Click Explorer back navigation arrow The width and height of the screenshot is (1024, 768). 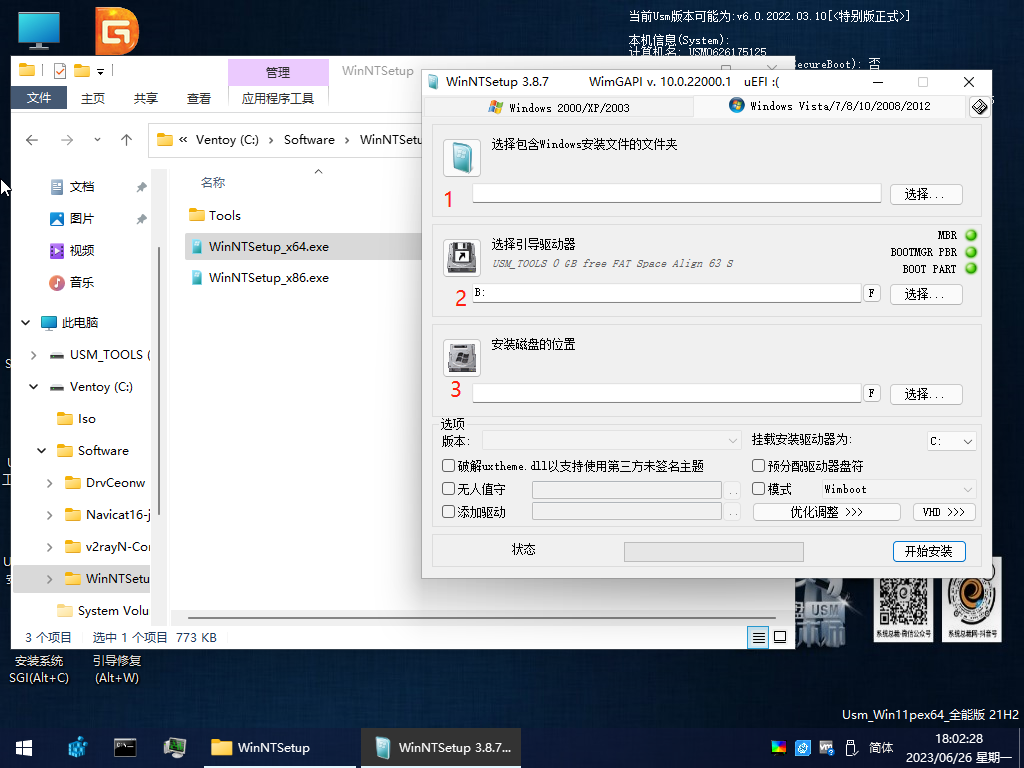pyautogui.click(x=32, y=140)
